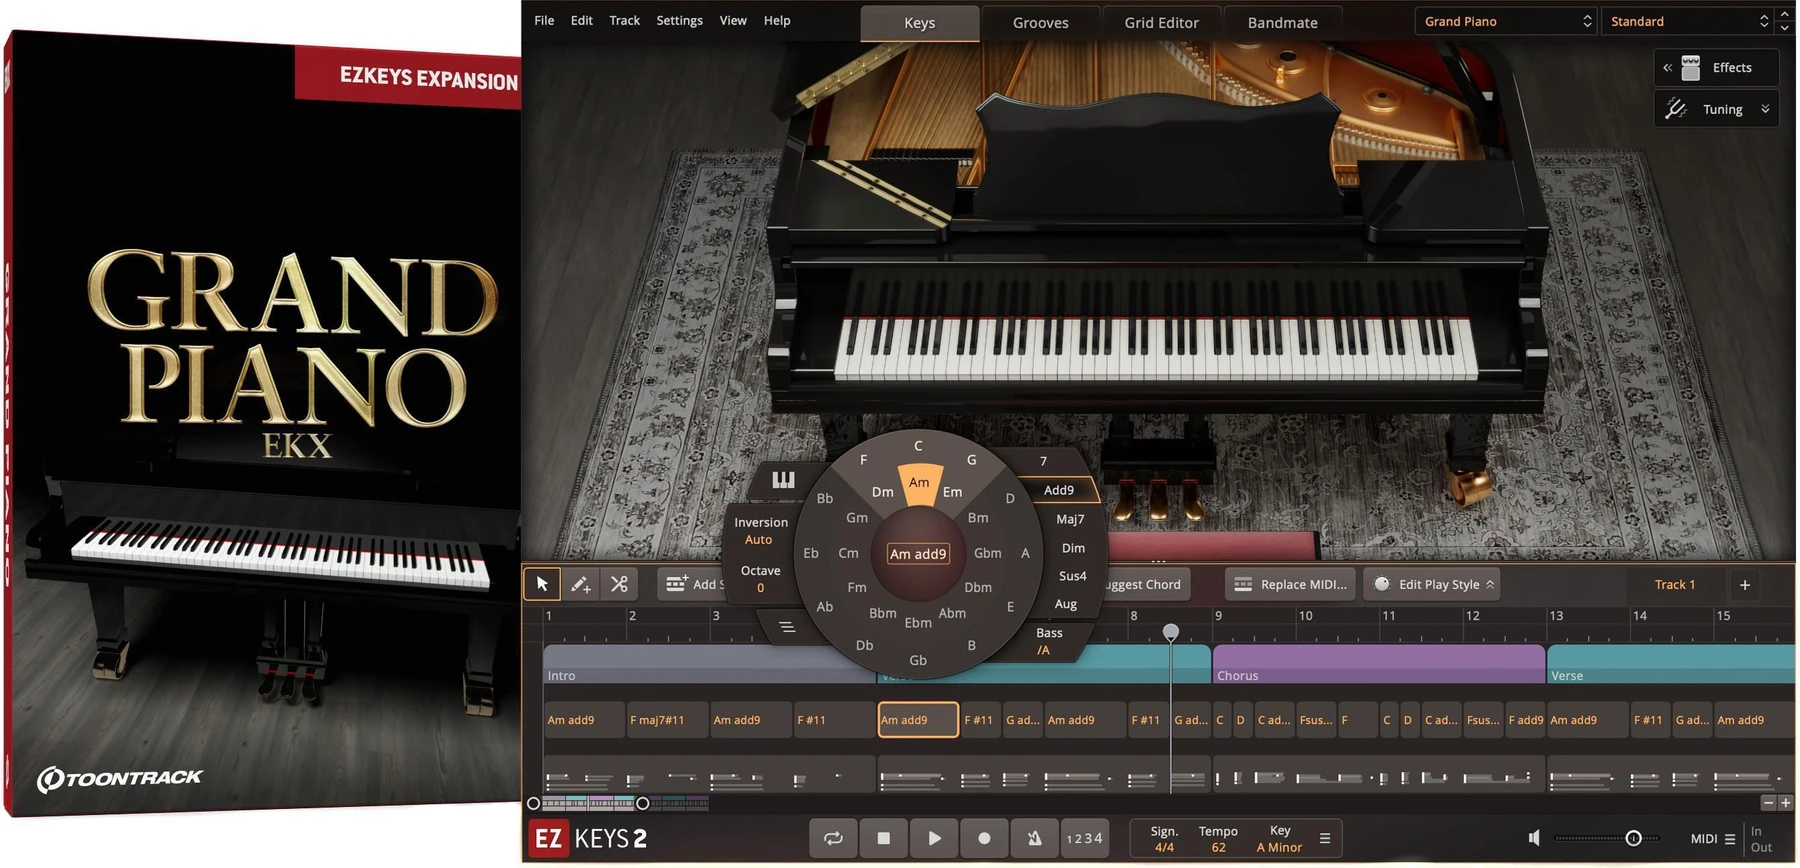This screenshot has height=868, width=1800.
Task: Select Aug chord type
Action: [x=1066, y=604]
